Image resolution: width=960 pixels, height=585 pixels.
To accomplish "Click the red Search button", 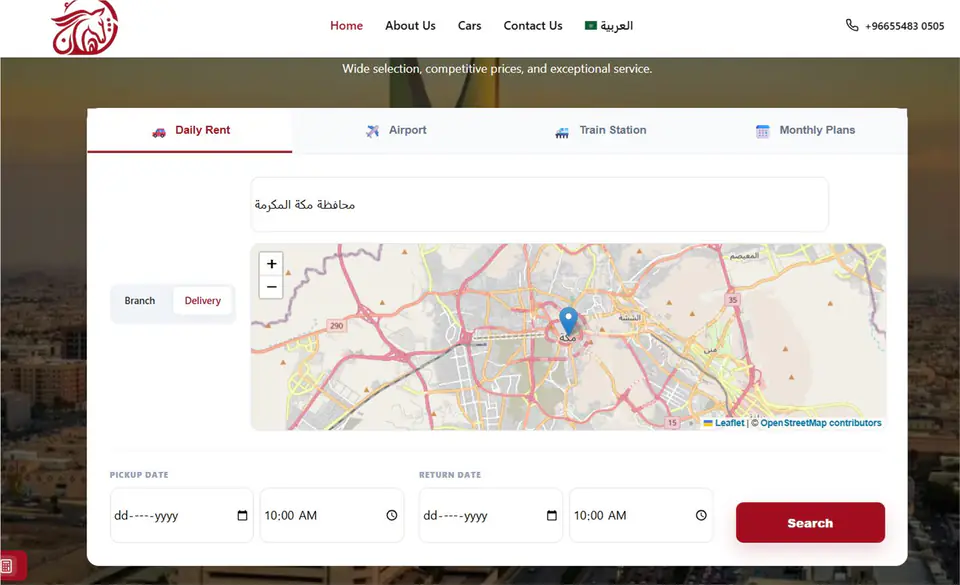I will tap(810, 523).
